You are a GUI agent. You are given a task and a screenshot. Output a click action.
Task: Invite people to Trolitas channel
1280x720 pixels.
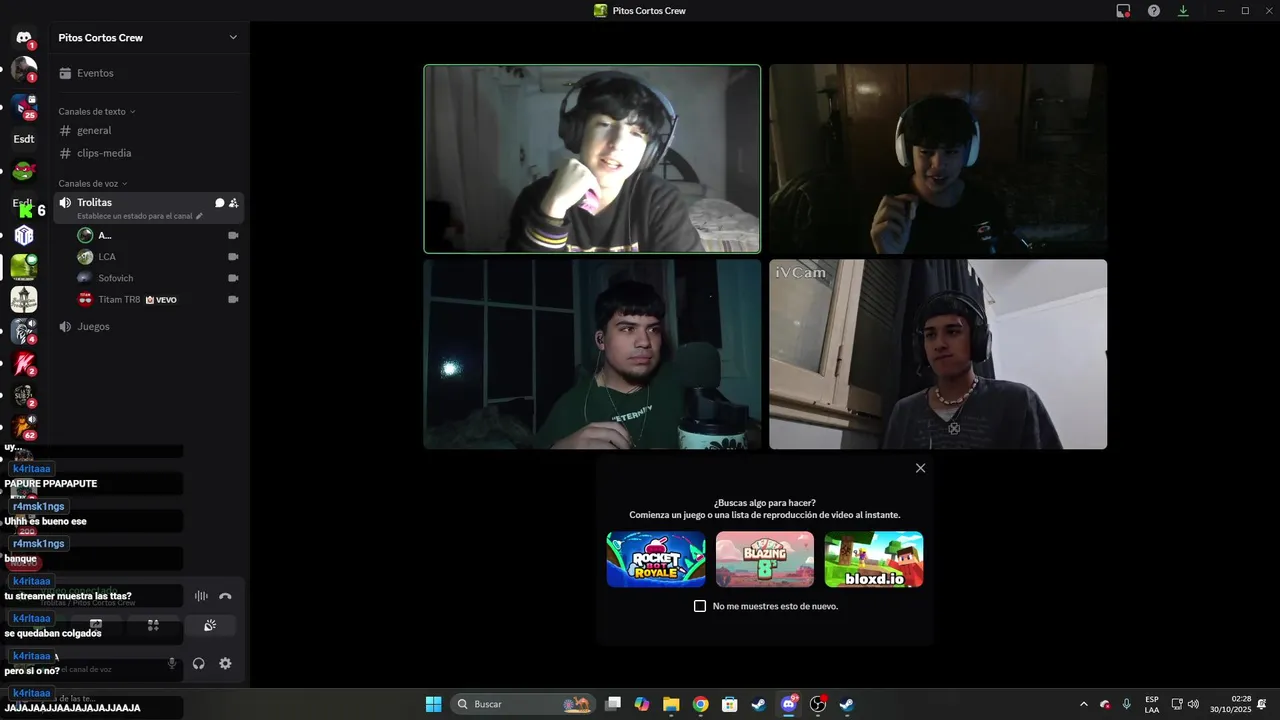(x=234, y=203)
